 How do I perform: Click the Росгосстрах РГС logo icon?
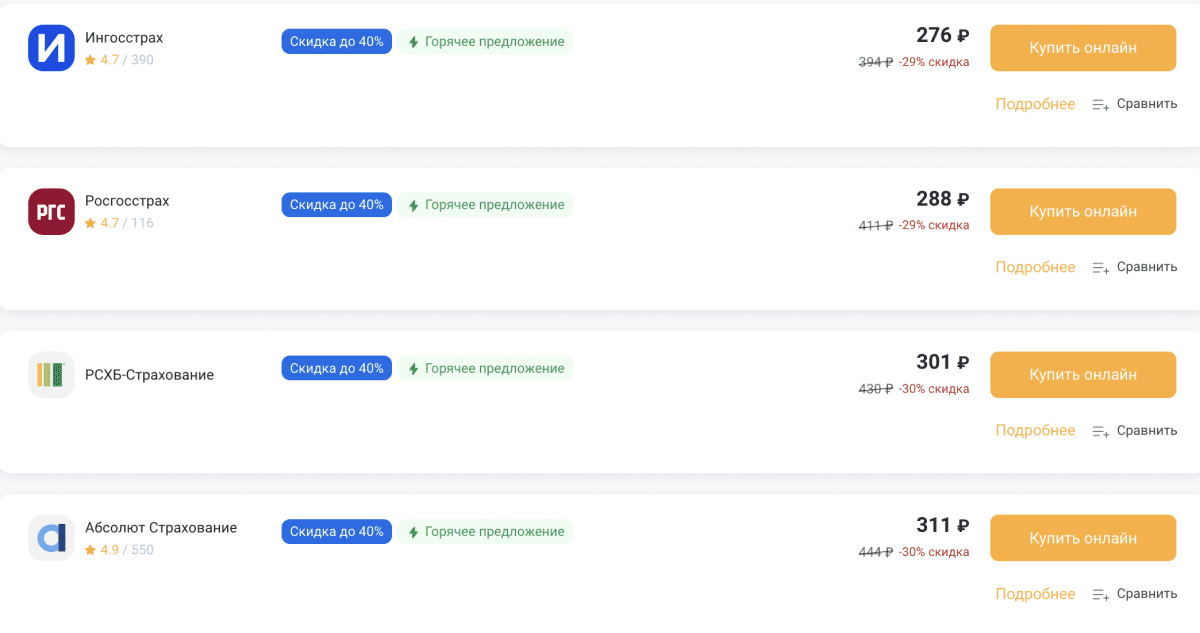[x=51, y=212]
